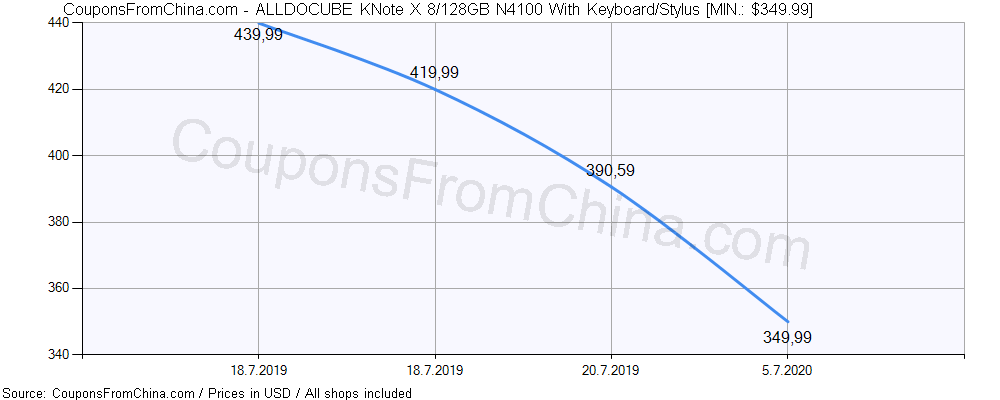Select the 5.7.2020 date on x-axis
1000x400 pixels.
point(787,370)
